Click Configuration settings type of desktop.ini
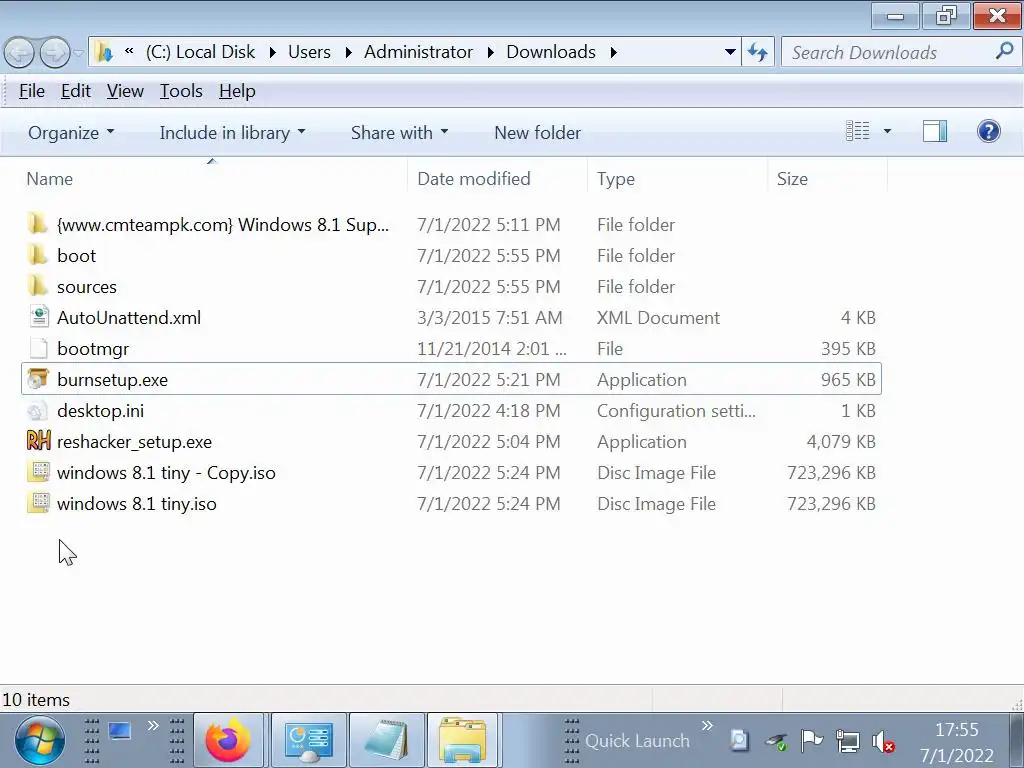This screenshot has height=768, width=1024. [x=676, y=411]
